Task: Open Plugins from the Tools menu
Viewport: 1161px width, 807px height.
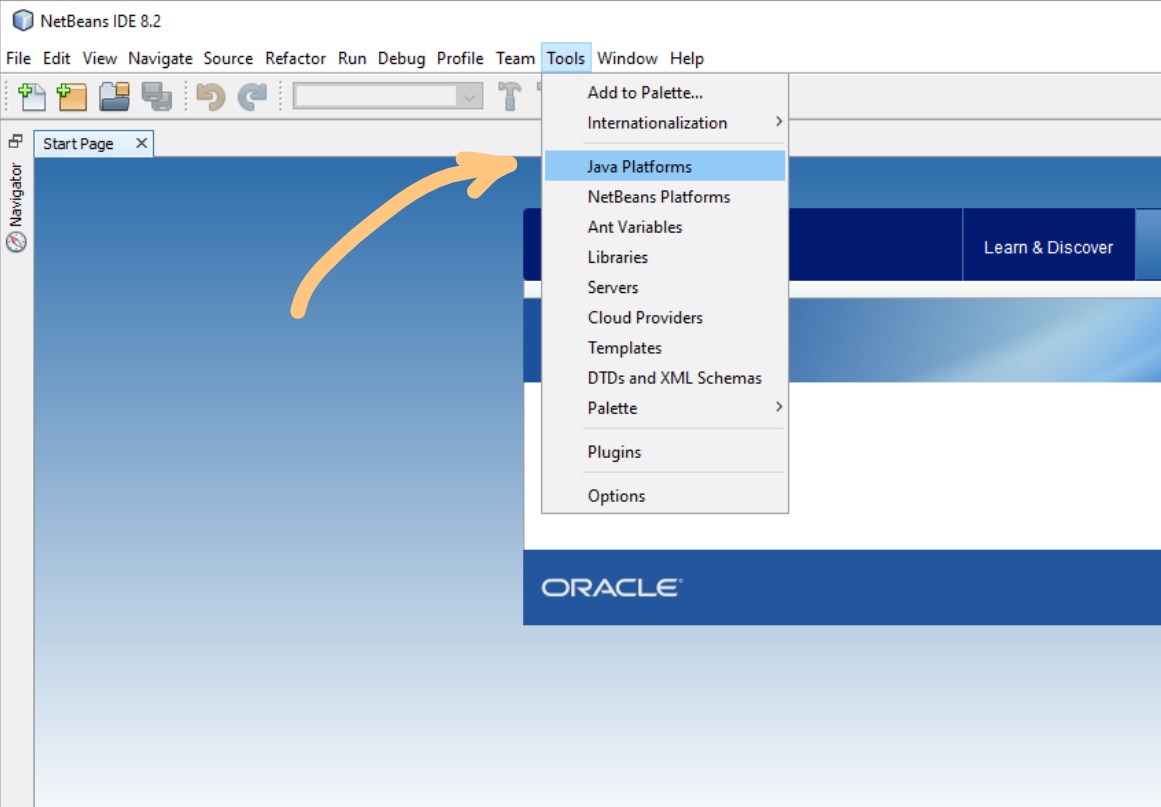Action: (x=664, y=452)
